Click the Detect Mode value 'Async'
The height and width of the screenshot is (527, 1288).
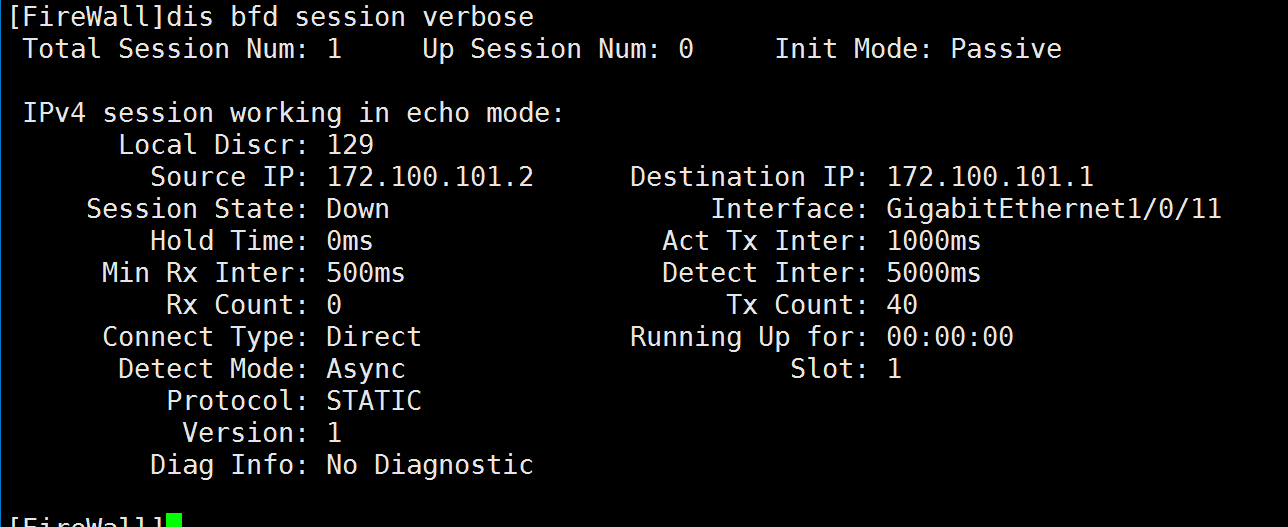coord(366,369)
